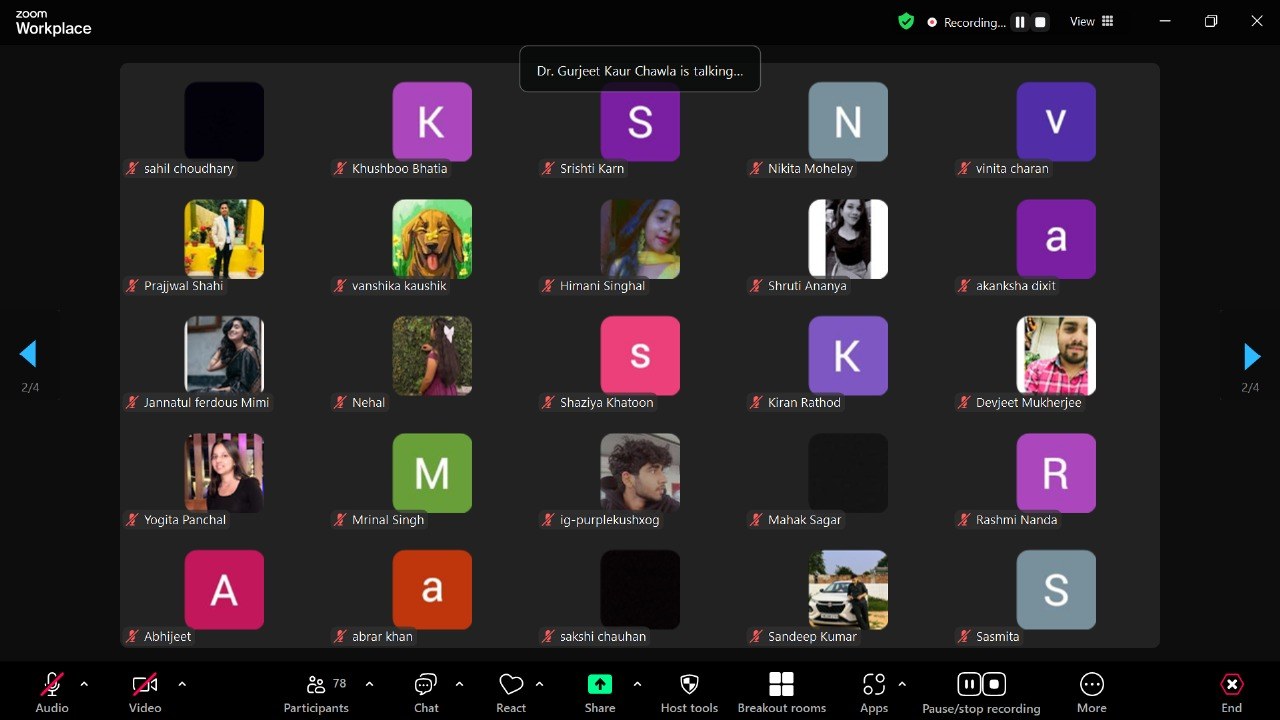This screenshot has width=1280, height=720.
Task: Pause recording in bottom toolbar
Action: point(969,684)
